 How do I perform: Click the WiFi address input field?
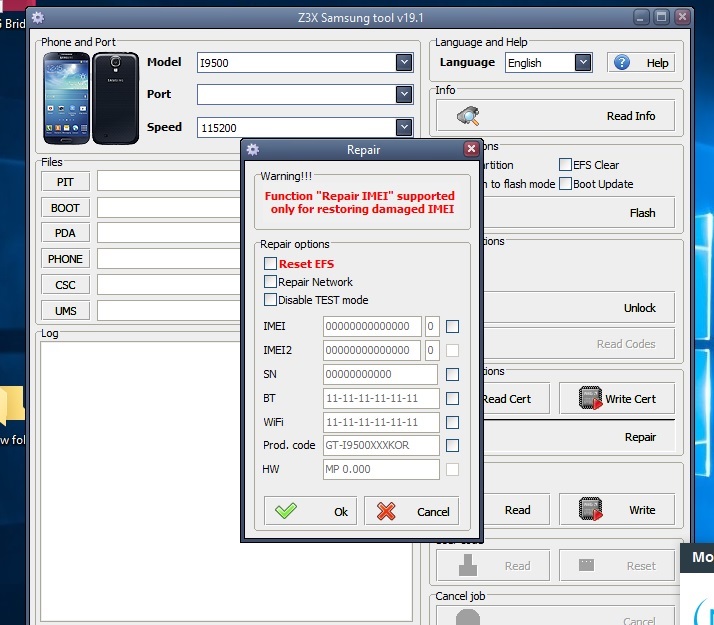381,422
